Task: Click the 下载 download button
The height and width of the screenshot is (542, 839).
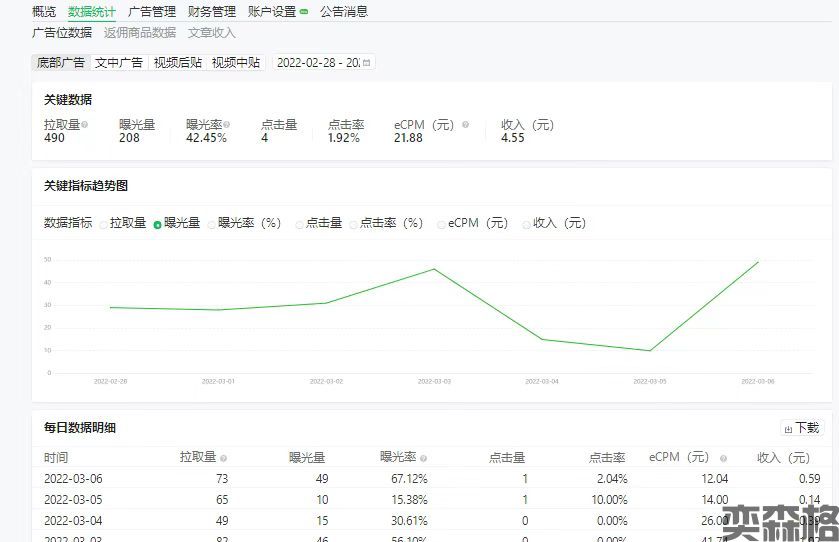Action: [801, 428]
